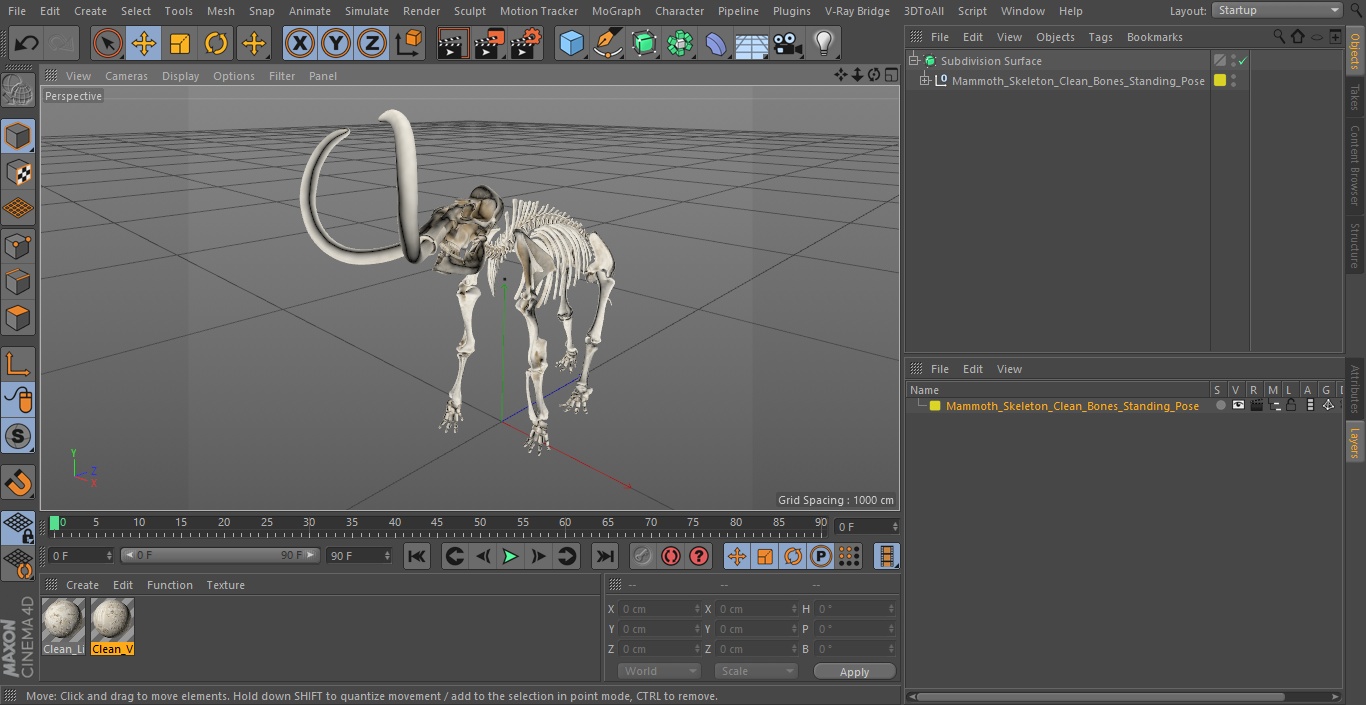The width and height of the screenshot is (1366, 705).
Task: Open material manager Texture menu
Action: pos(226,585)
